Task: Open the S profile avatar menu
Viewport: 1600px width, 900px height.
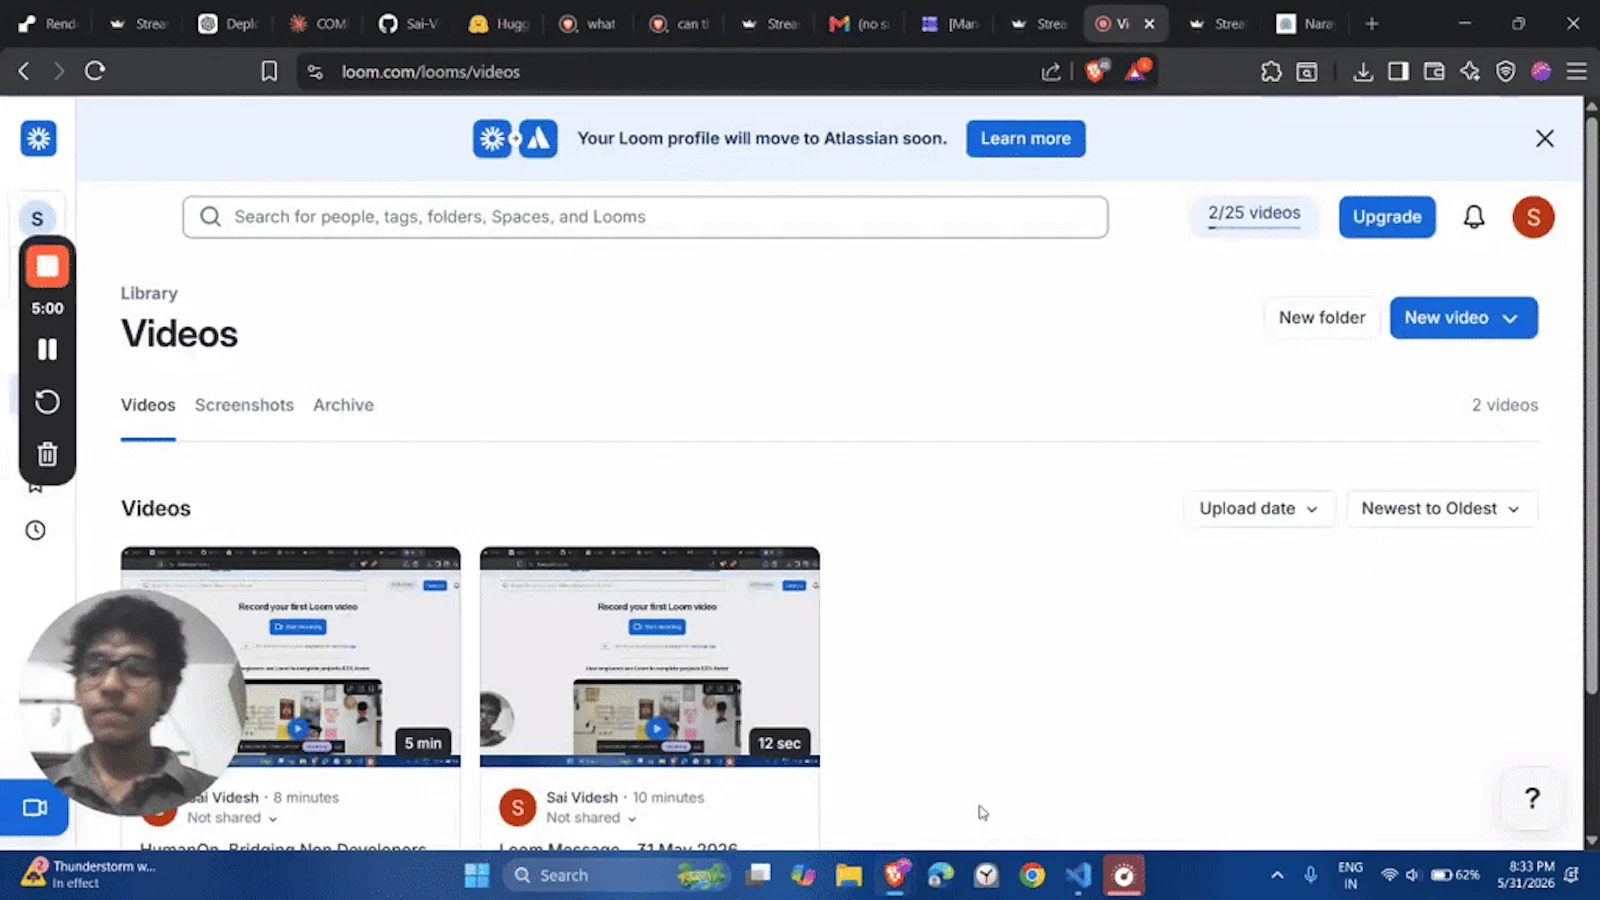Action: pyautogui.click(x=1533, y=217)
